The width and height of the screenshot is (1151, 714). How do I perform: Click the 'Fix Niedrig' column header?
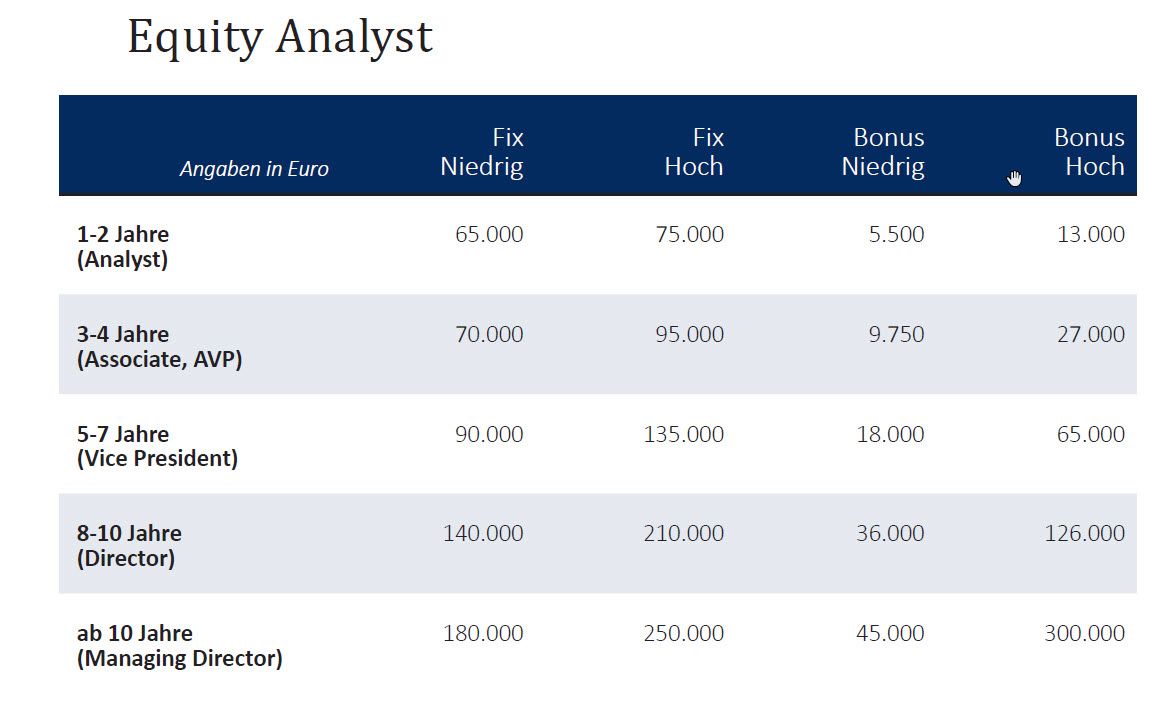click(x=482, y=151)
